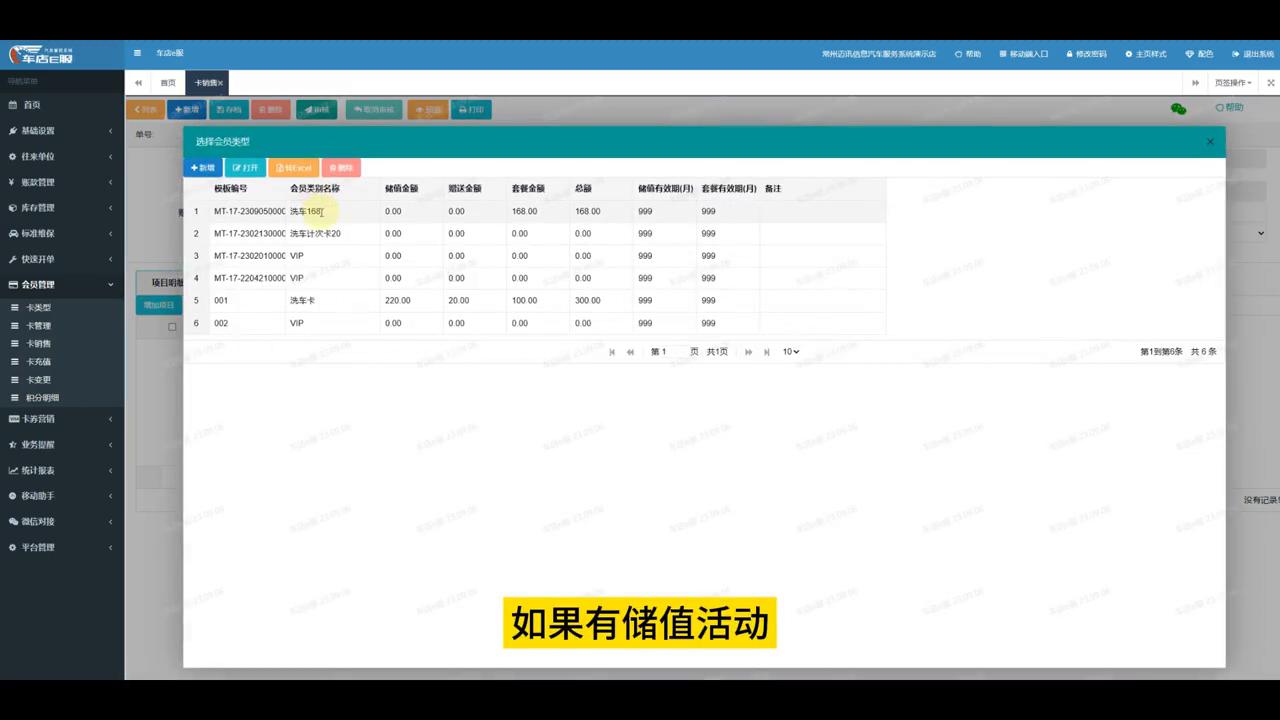
Task: Check the checkbox in the 项目明细 panel
Action: coord(172,326)
